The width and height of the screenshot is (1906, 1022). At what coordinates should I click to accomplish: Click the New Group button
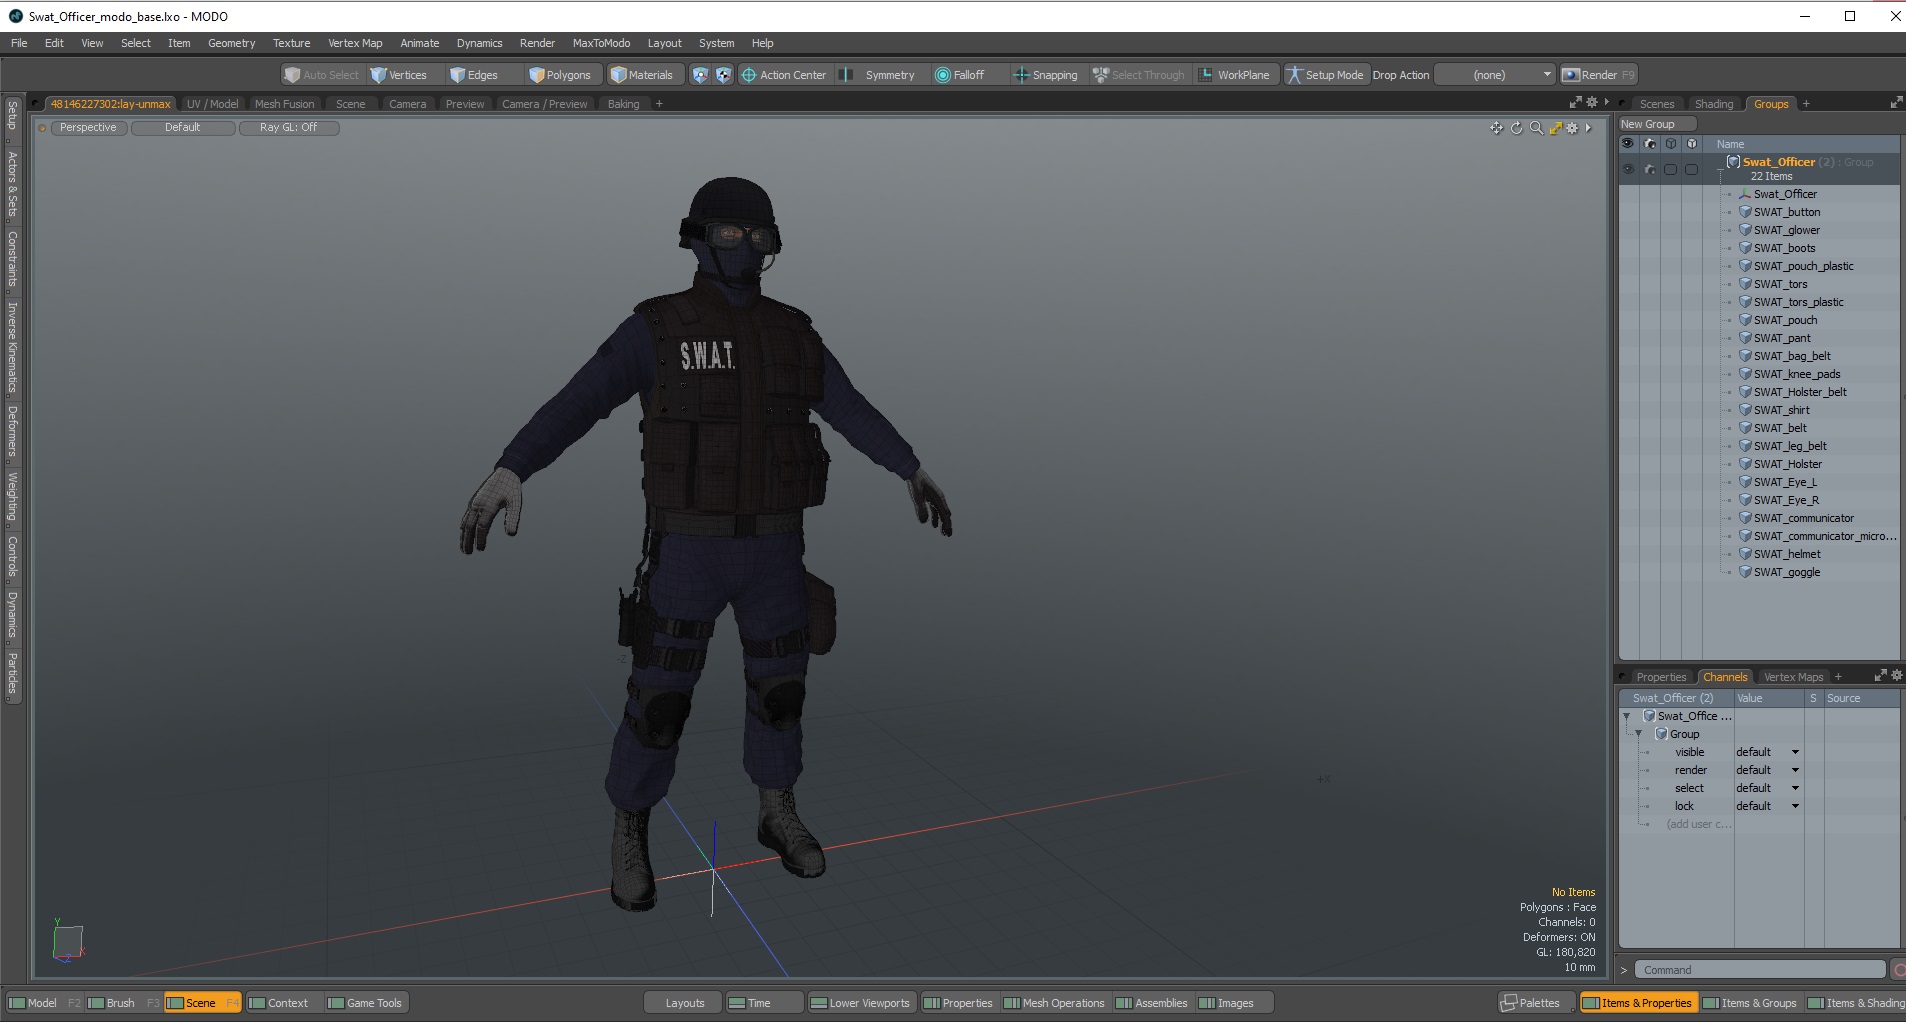click(x=1657, y=124)
